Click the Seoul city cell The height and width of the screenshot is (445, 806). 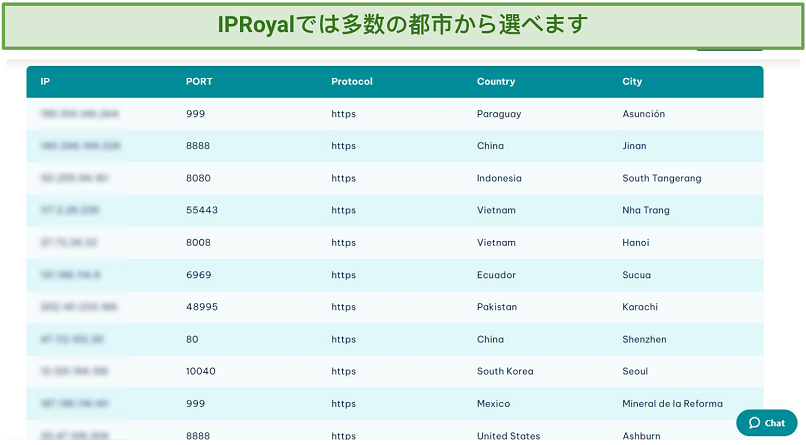point(635,370)
